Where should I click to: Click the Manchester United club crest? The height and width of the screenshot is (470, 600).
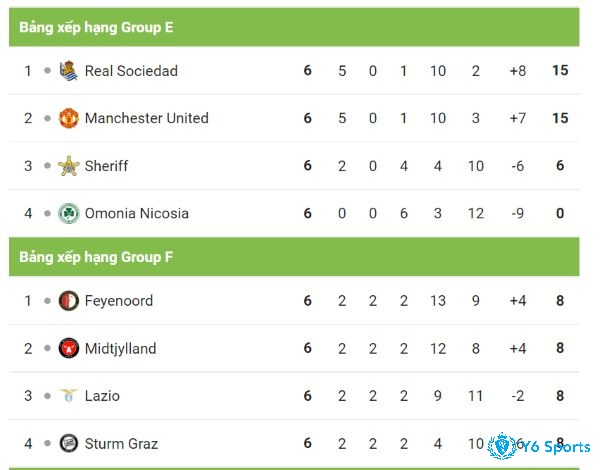pyautogui.click(x=68, y=118)
